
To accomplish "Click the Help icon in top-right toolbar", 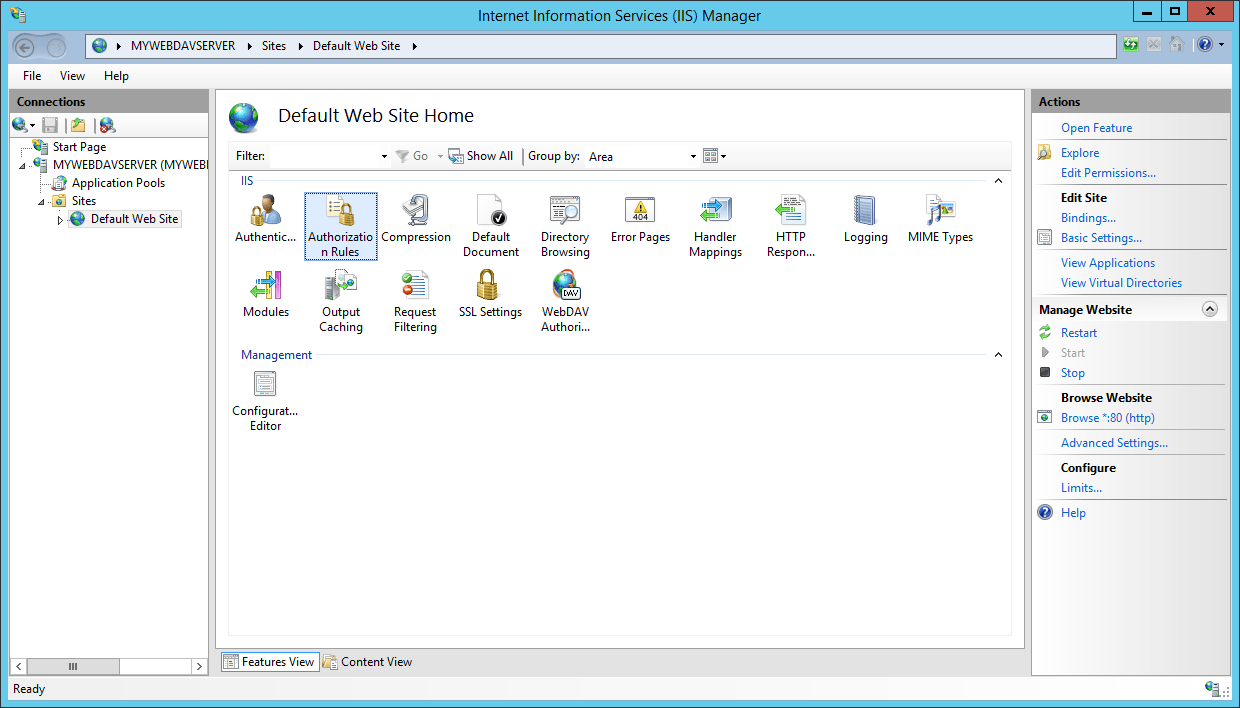I will click(1205, 45).
